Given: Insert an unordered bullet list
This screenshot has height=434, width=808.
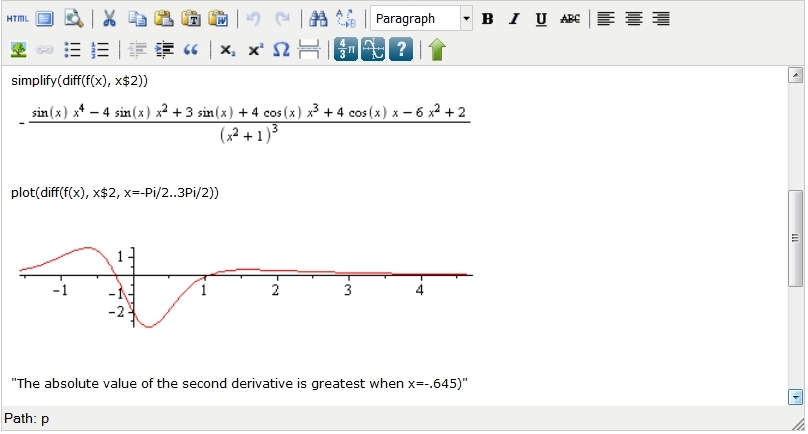Looking at the screenshot, I should (x=72, y=49).
